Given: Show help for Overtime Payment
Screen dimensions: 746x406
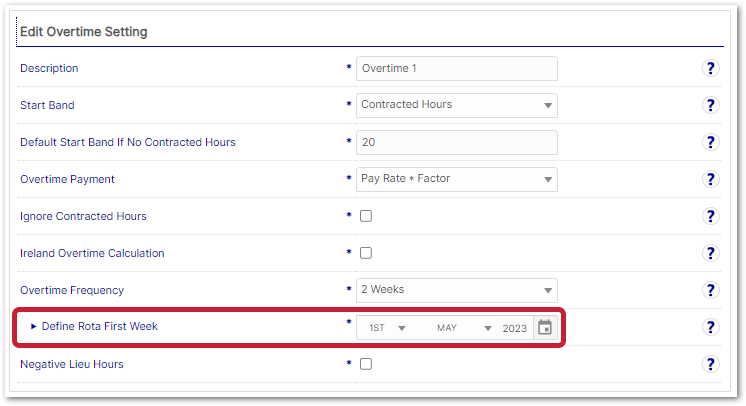Looking at the screenshot, I should (x=711, y=179).
